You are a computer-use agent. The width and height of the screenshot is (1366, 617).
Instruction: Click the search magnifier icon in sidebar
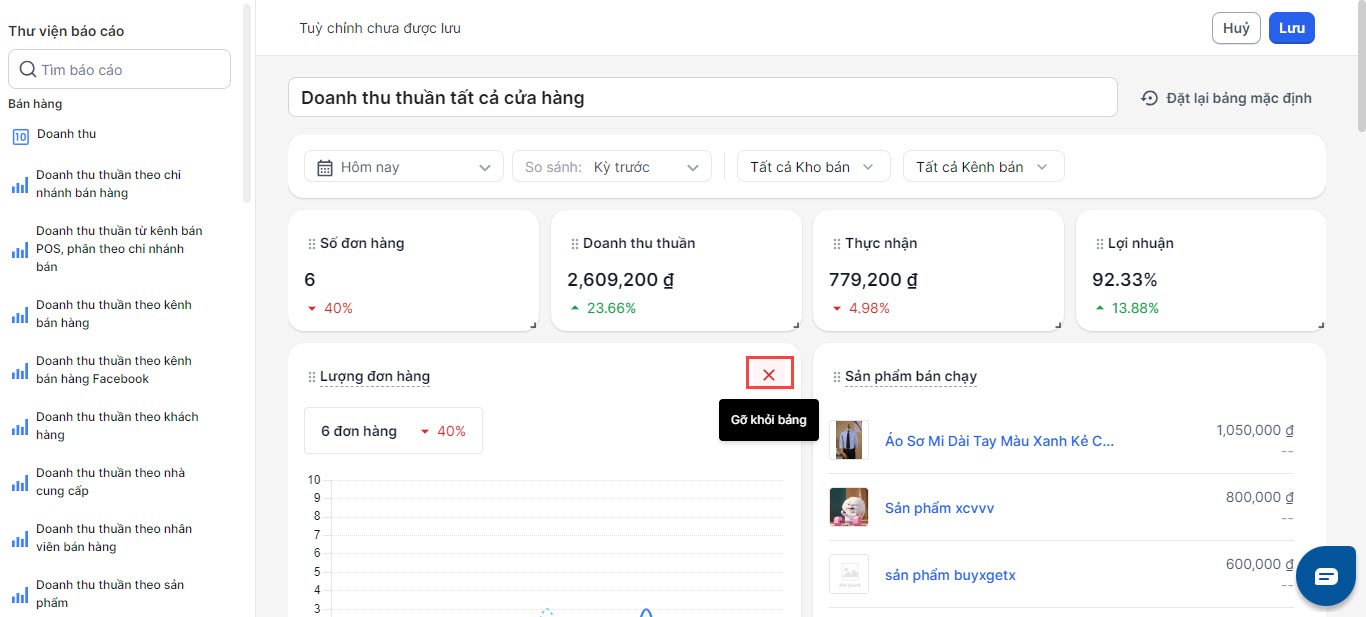pyautogui.click(x=28, y=70)
